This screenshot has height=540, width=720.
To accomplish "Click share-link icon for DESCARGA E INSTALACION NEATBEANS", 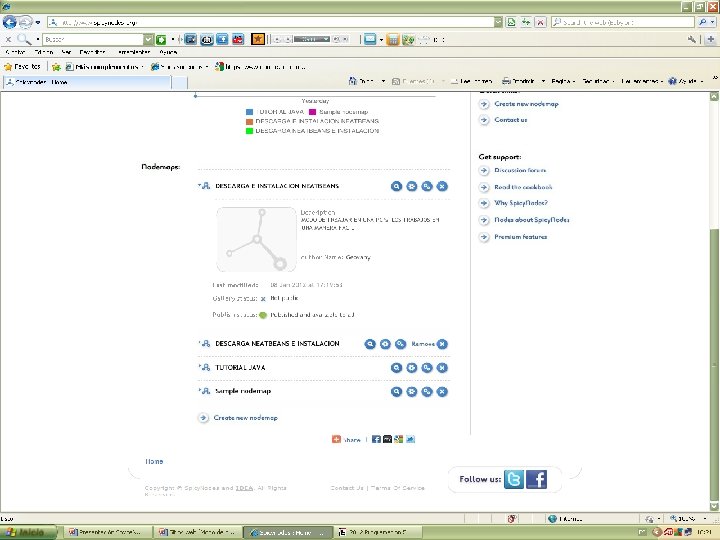I will [427, 186].
